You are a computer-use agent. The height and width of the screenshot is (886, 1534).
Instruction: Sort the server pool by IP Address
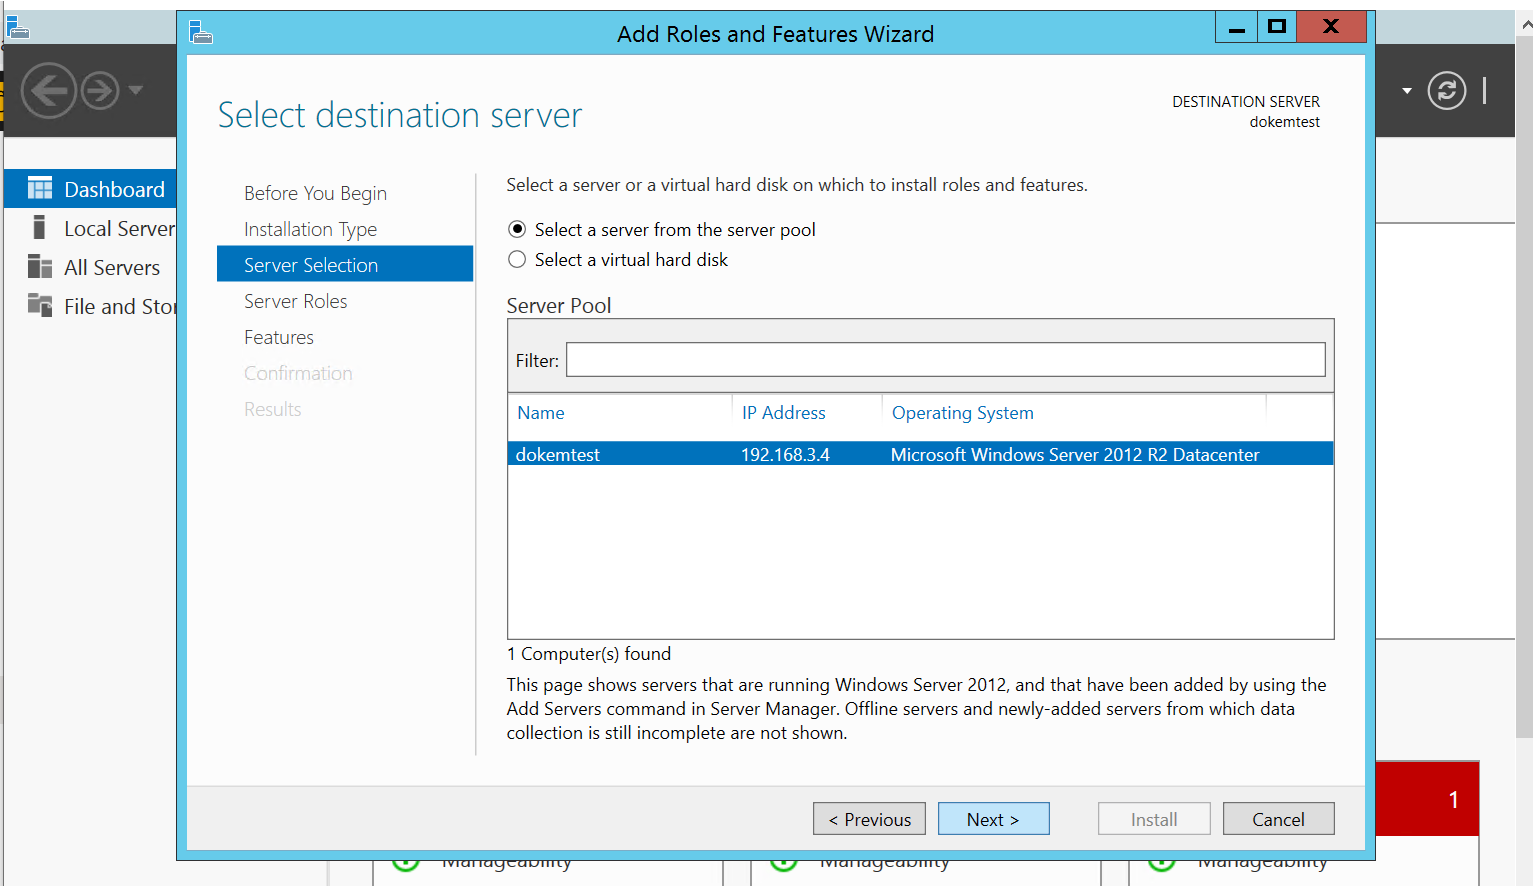click(x=783, y=413)
